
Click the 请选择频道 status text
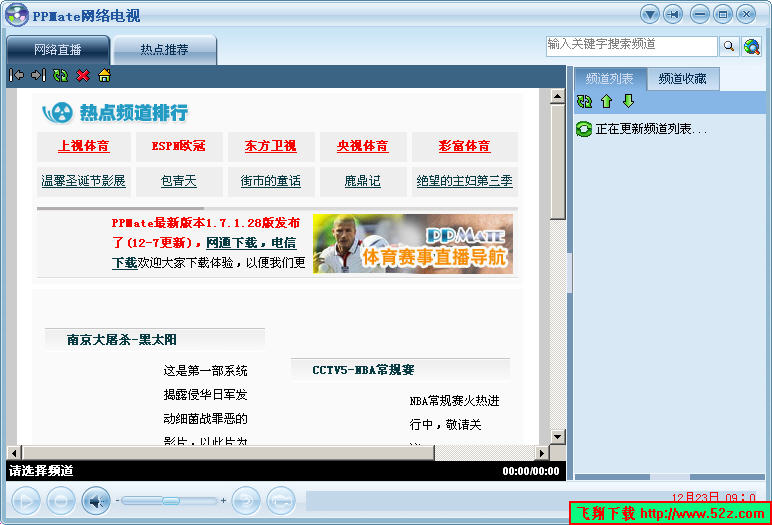41,471
